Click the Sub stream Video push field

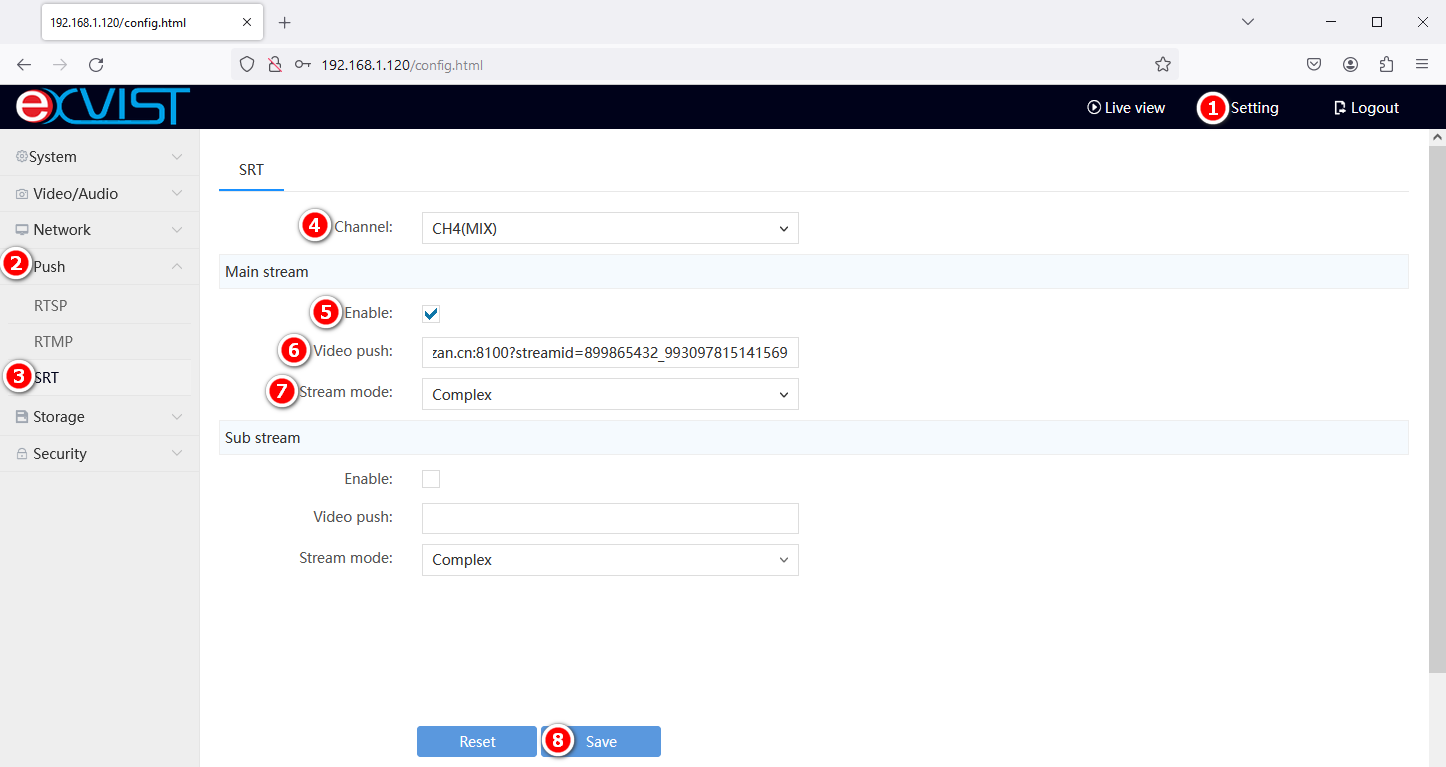coord(610,518)
